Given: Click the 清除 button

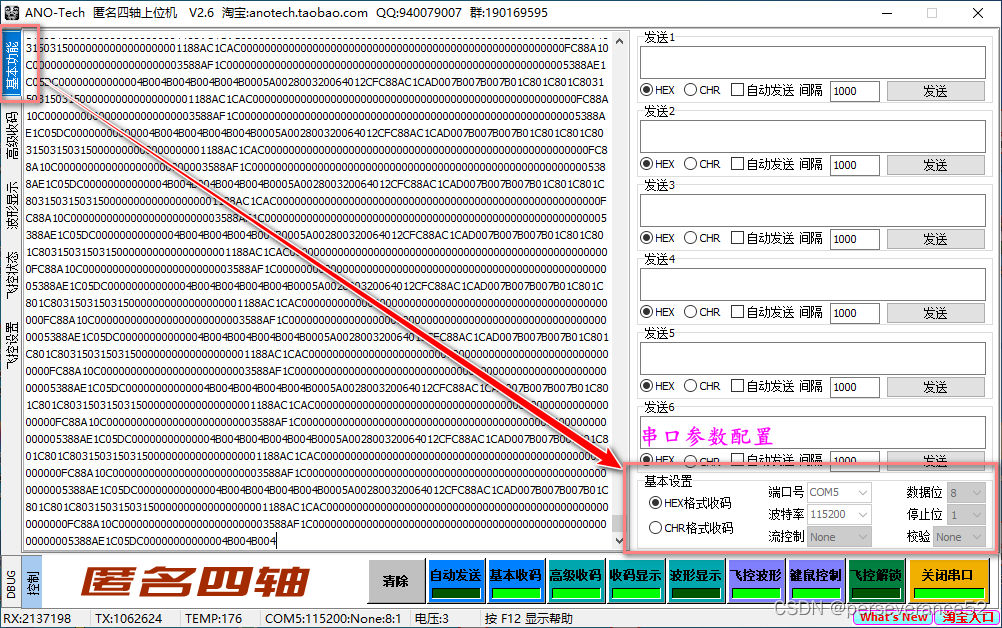Looking at the screenshot, I should pos(396,581).
